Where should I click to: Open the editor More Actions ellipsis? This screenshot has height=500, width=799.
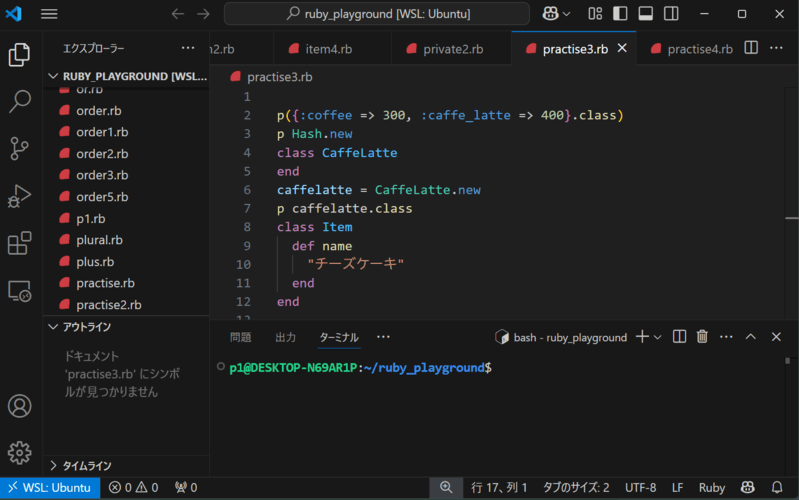coord(776,48)
